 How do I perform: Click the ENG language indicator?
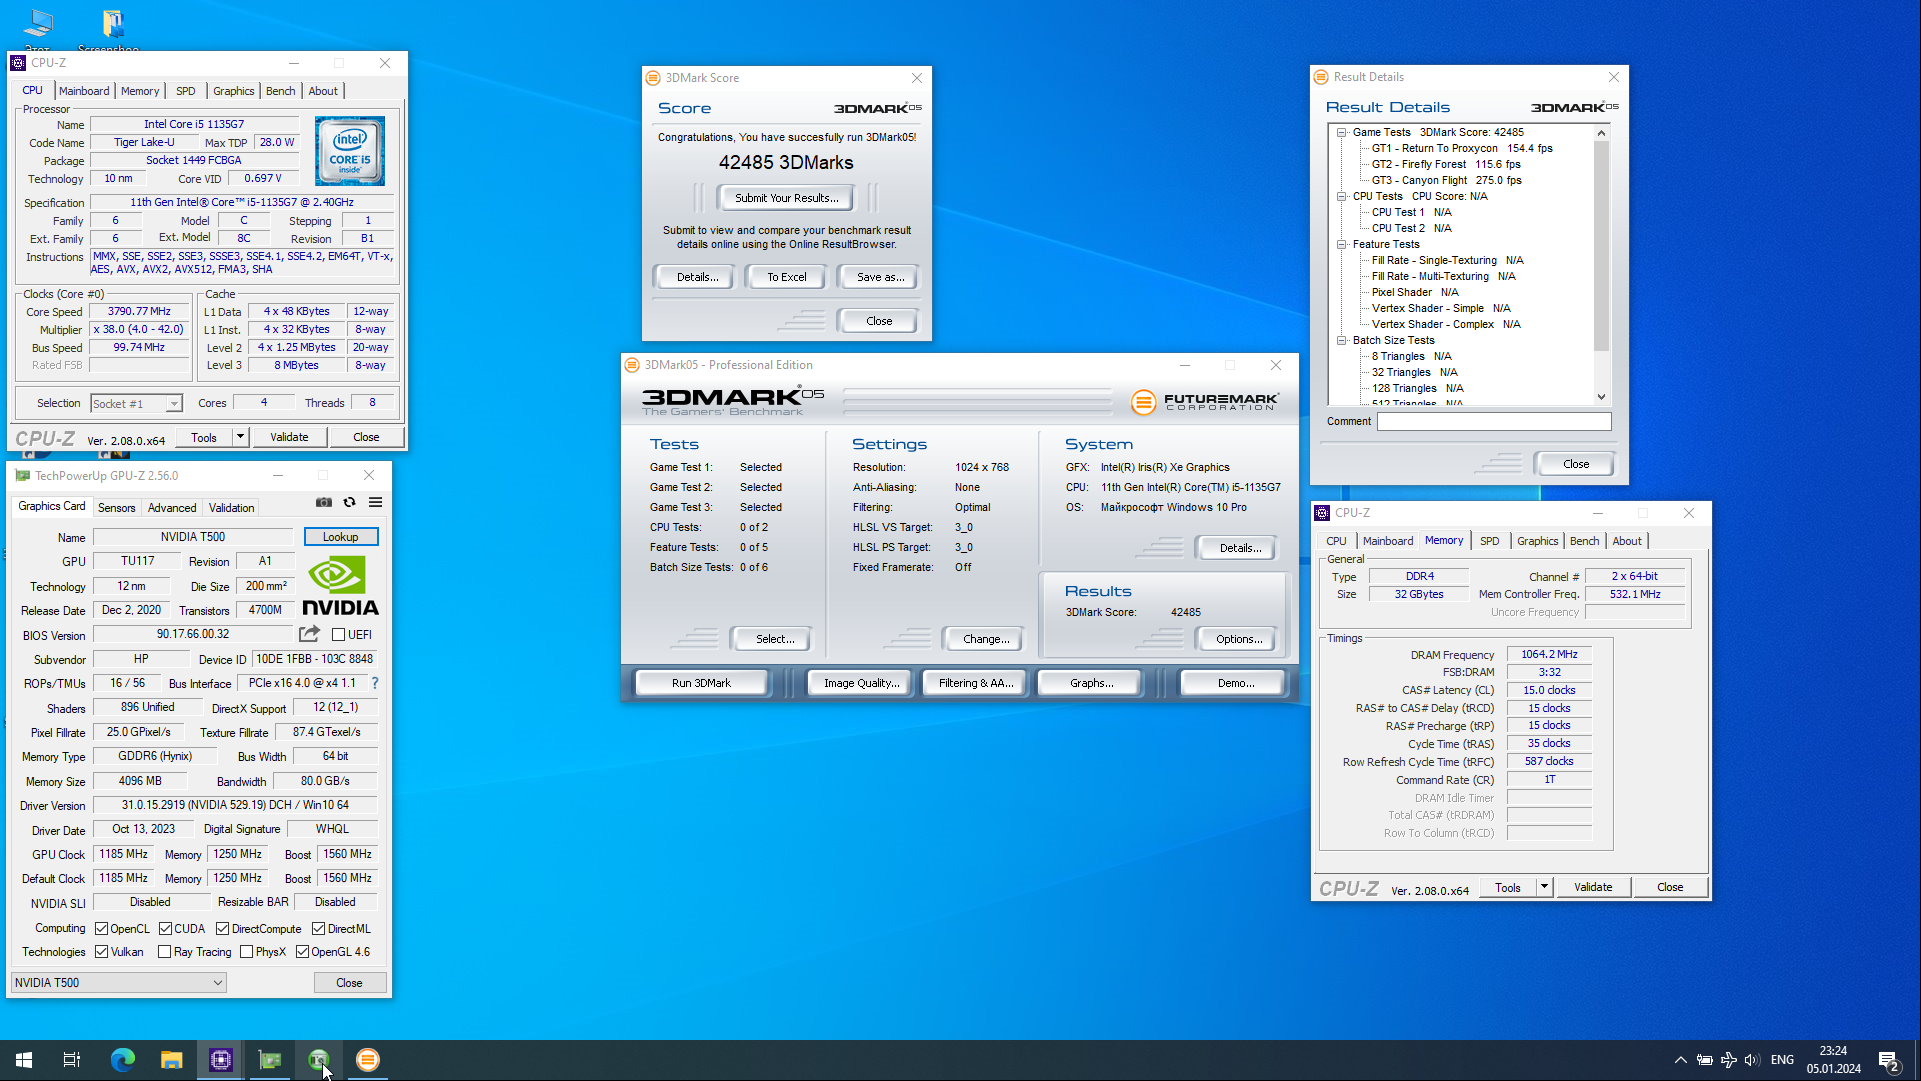tap(1782, 1060)
